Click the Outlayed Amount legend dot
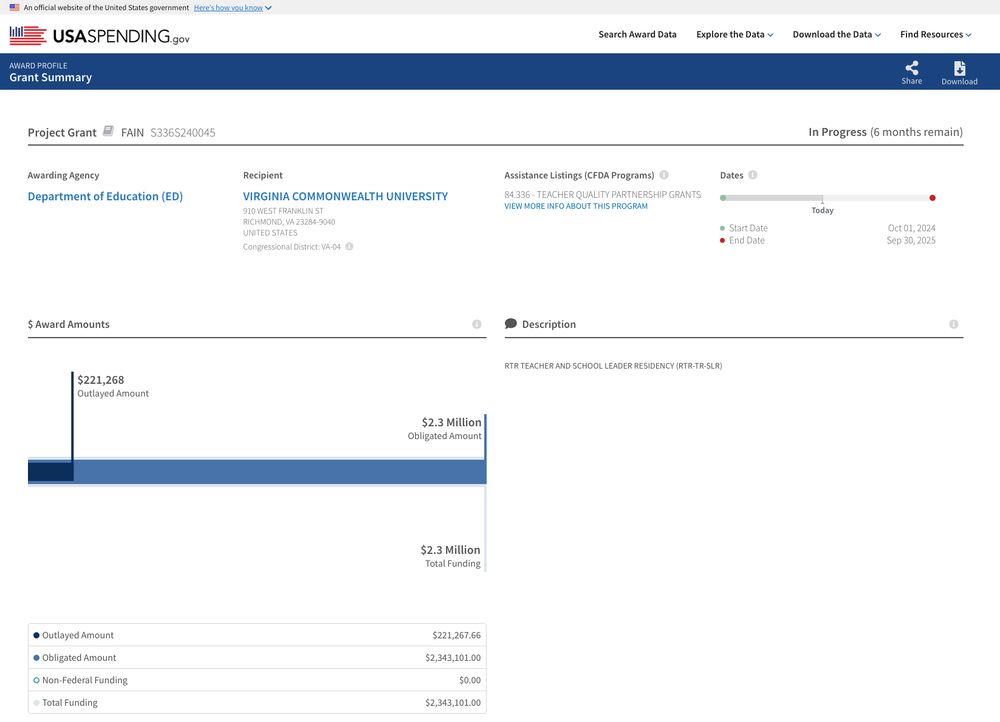 point(36,635)
